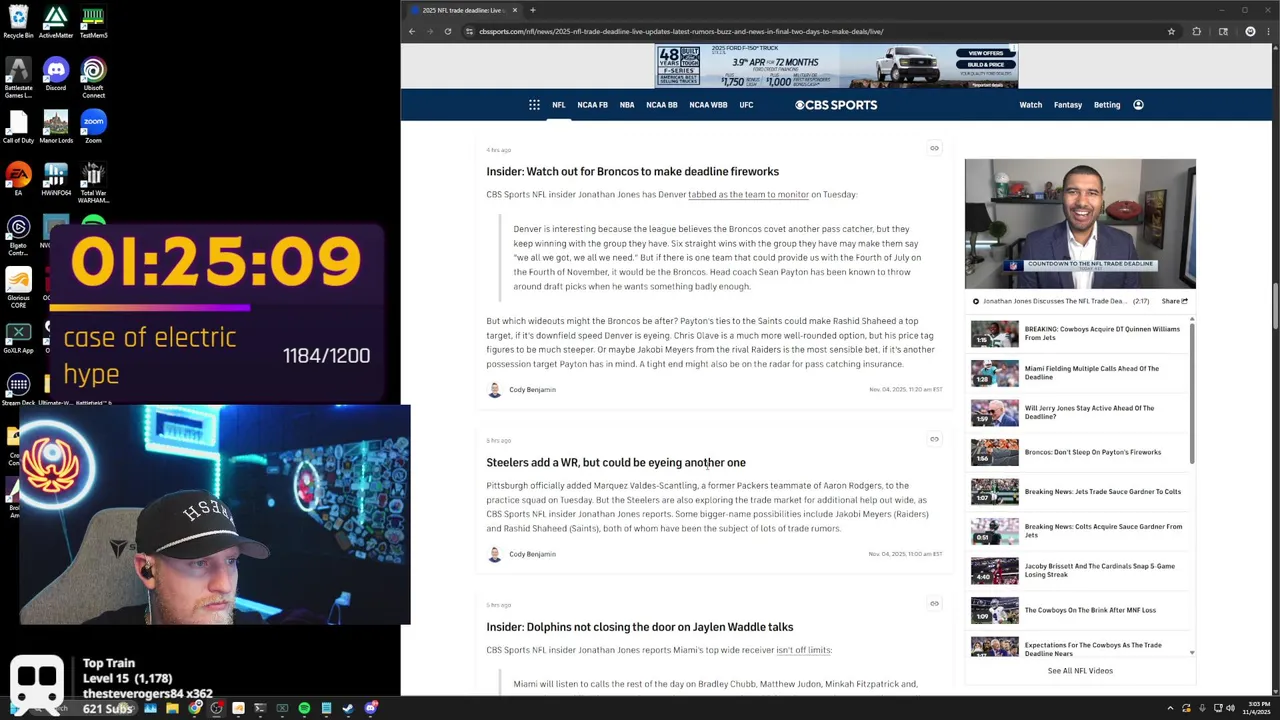The height and width of the screenshot is (720, 1280).
Task: Open the CBS Sports grid menu icon
Action: point(534,105)
